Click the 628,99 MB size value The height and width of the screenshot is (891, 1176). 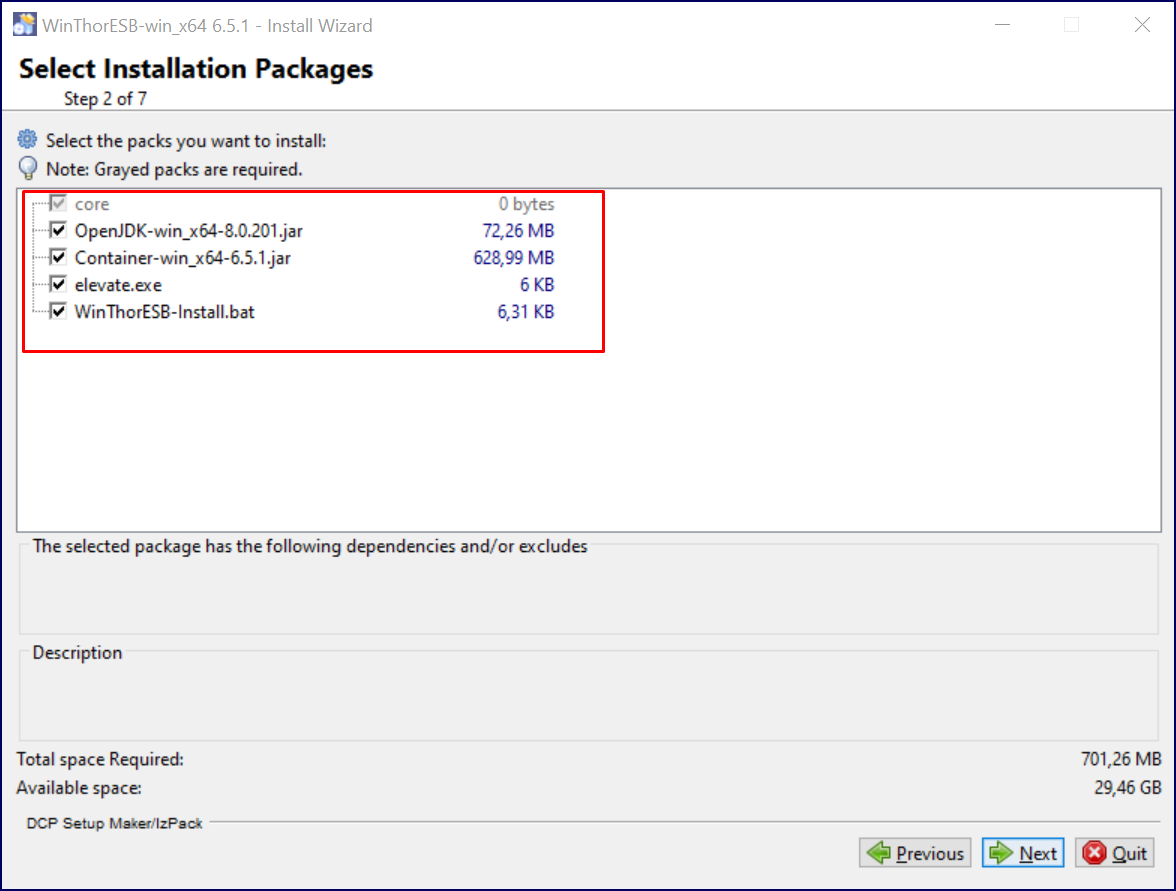click(x=514, y=258)
